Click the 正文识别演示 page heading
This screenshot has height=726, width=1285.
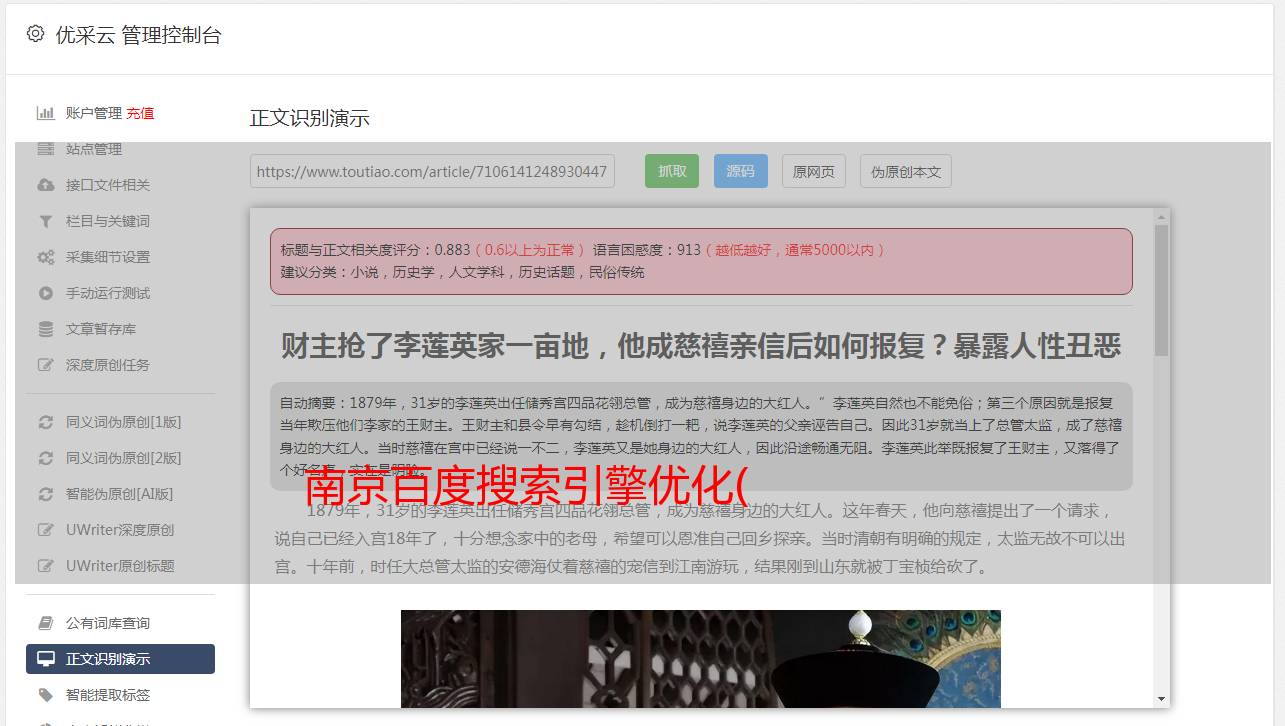click(x=310, y=118)
